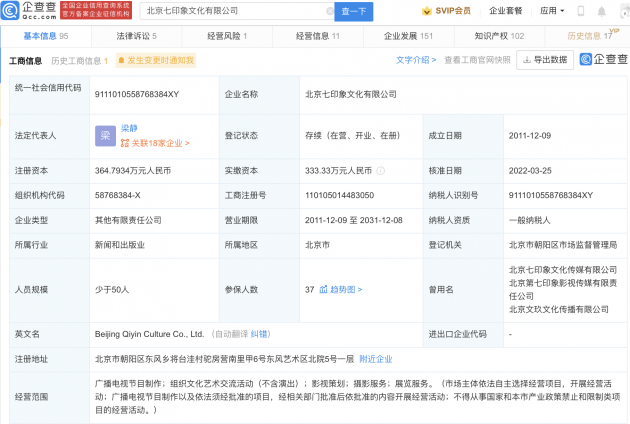Select registration number 110105014483050
This screenshot has width=630, height=424.
tap(340, 195)
